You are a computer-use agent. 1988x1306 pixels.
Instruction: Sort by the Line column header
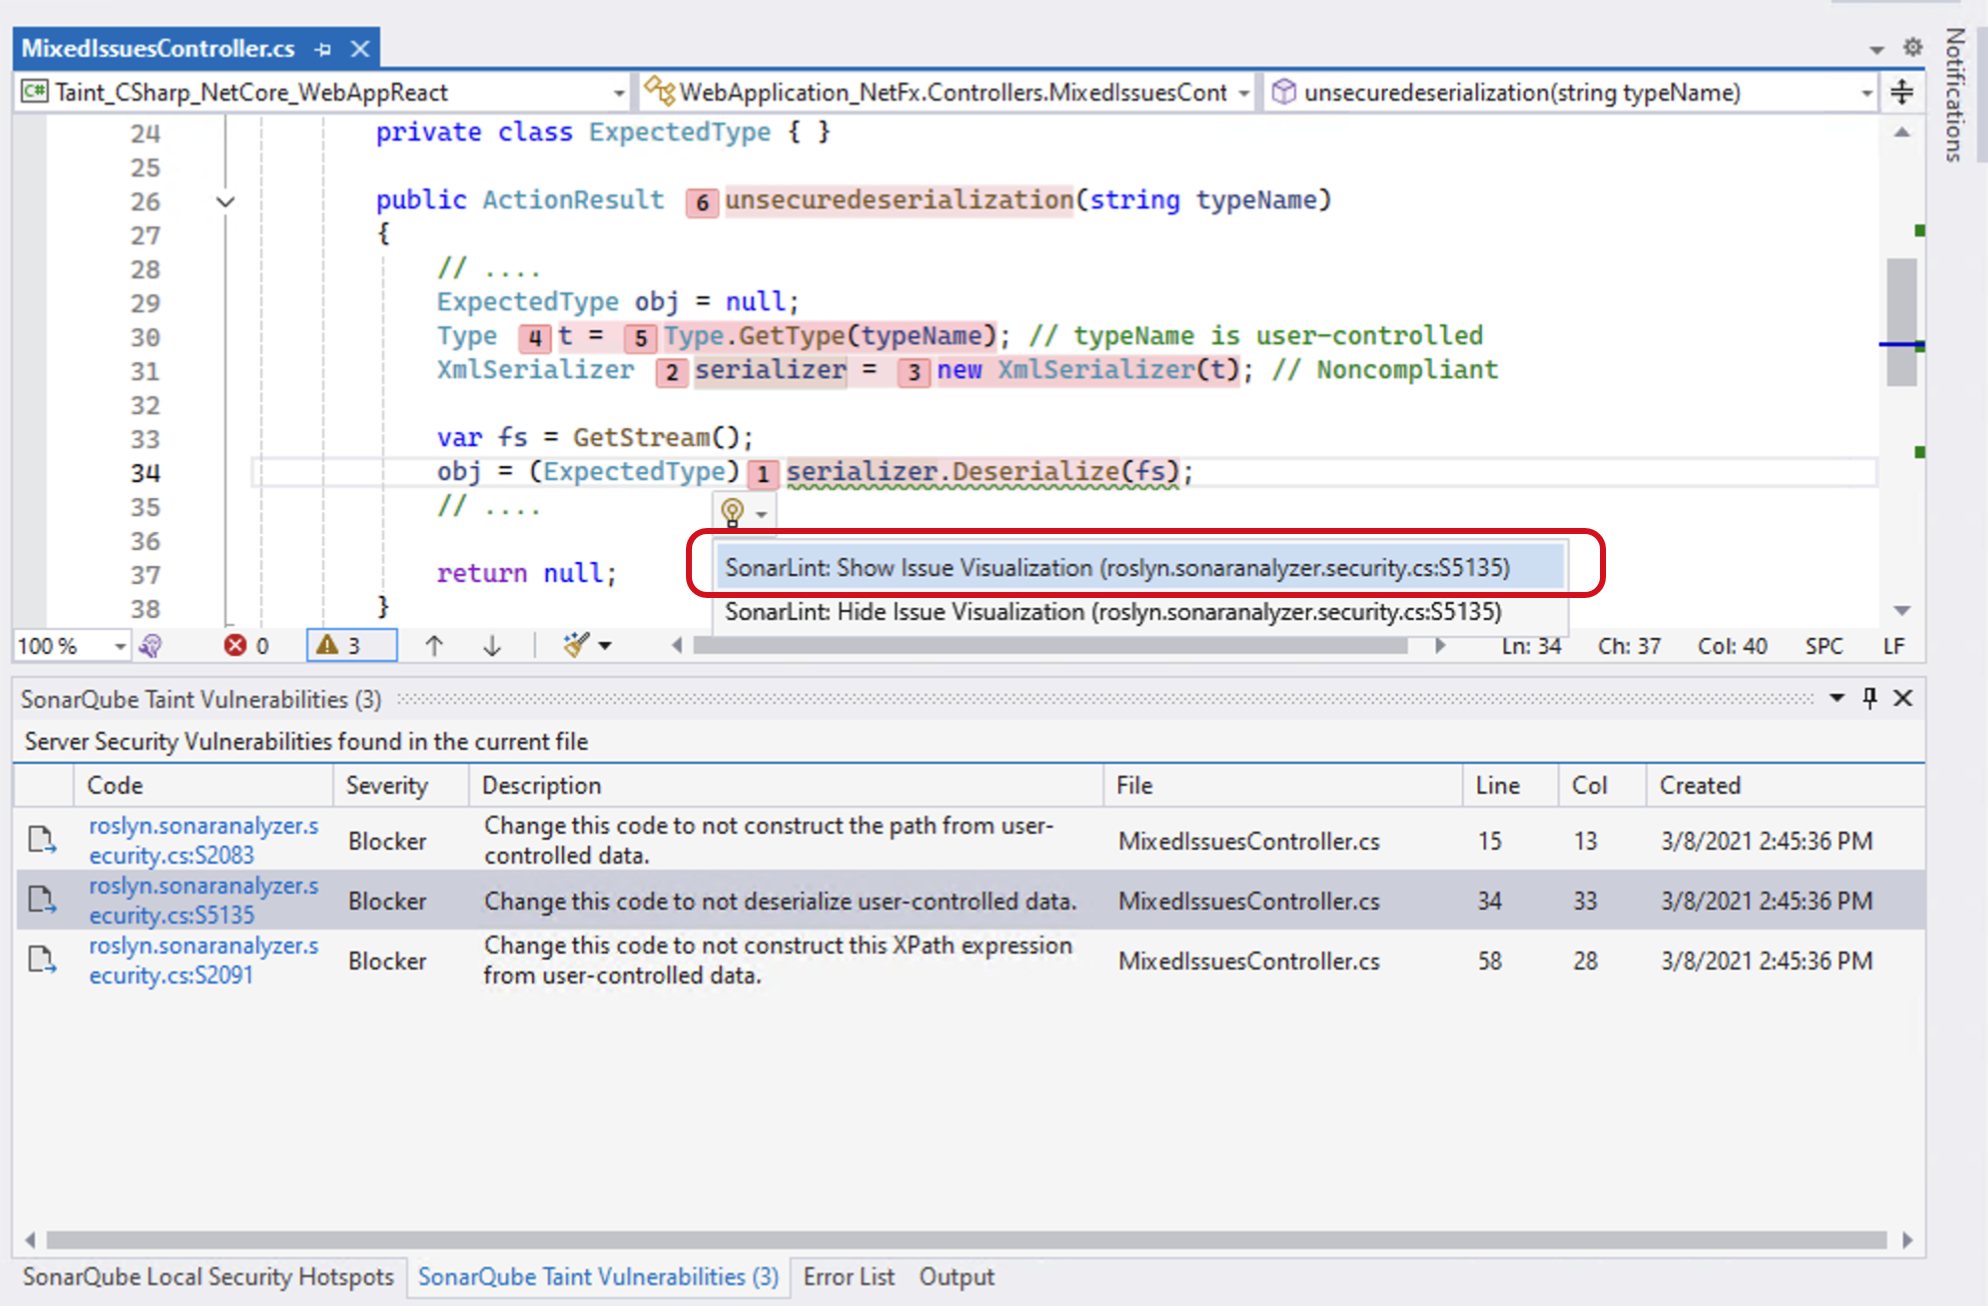[x=1510, y=786]
